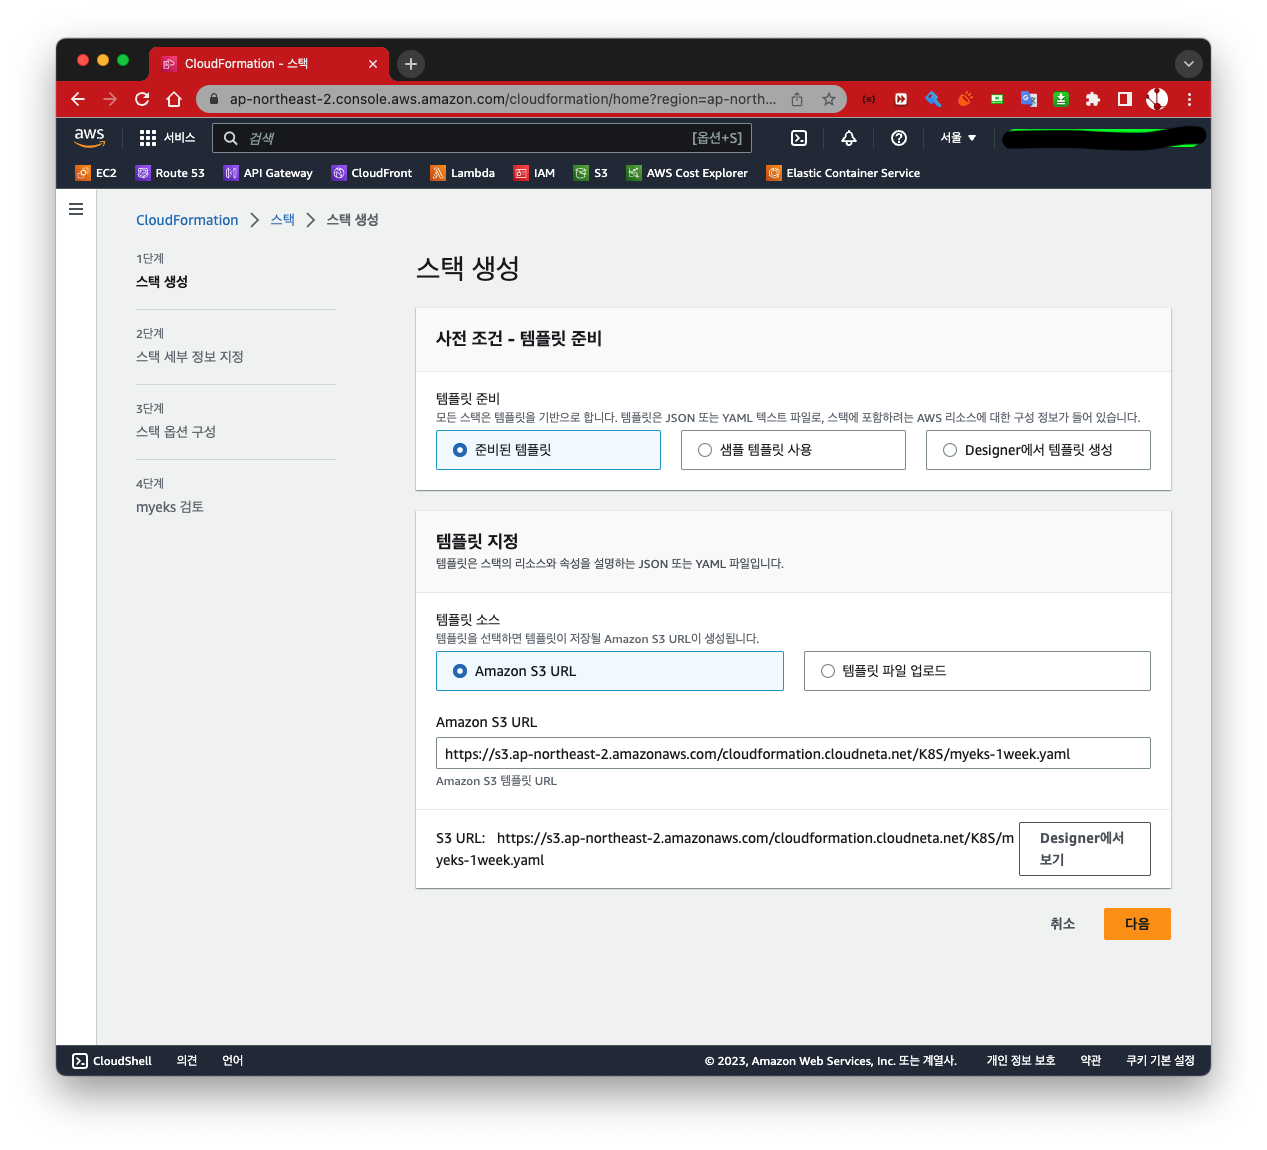The image size is (1267, 1150).
Task: Click 약관 footer link
Action: click(x=1091, y=1061)
